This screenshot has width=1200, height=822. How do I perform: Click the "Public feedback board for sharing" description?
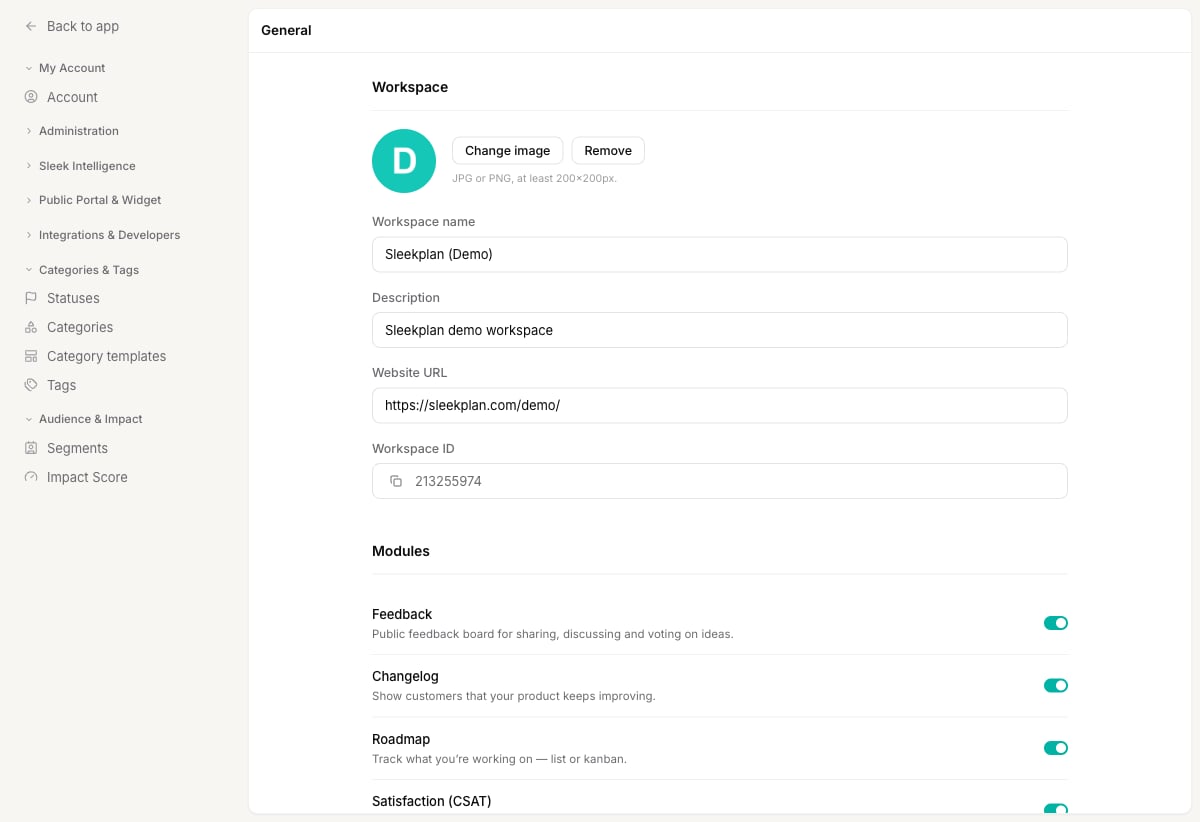[x=552, y=634]
